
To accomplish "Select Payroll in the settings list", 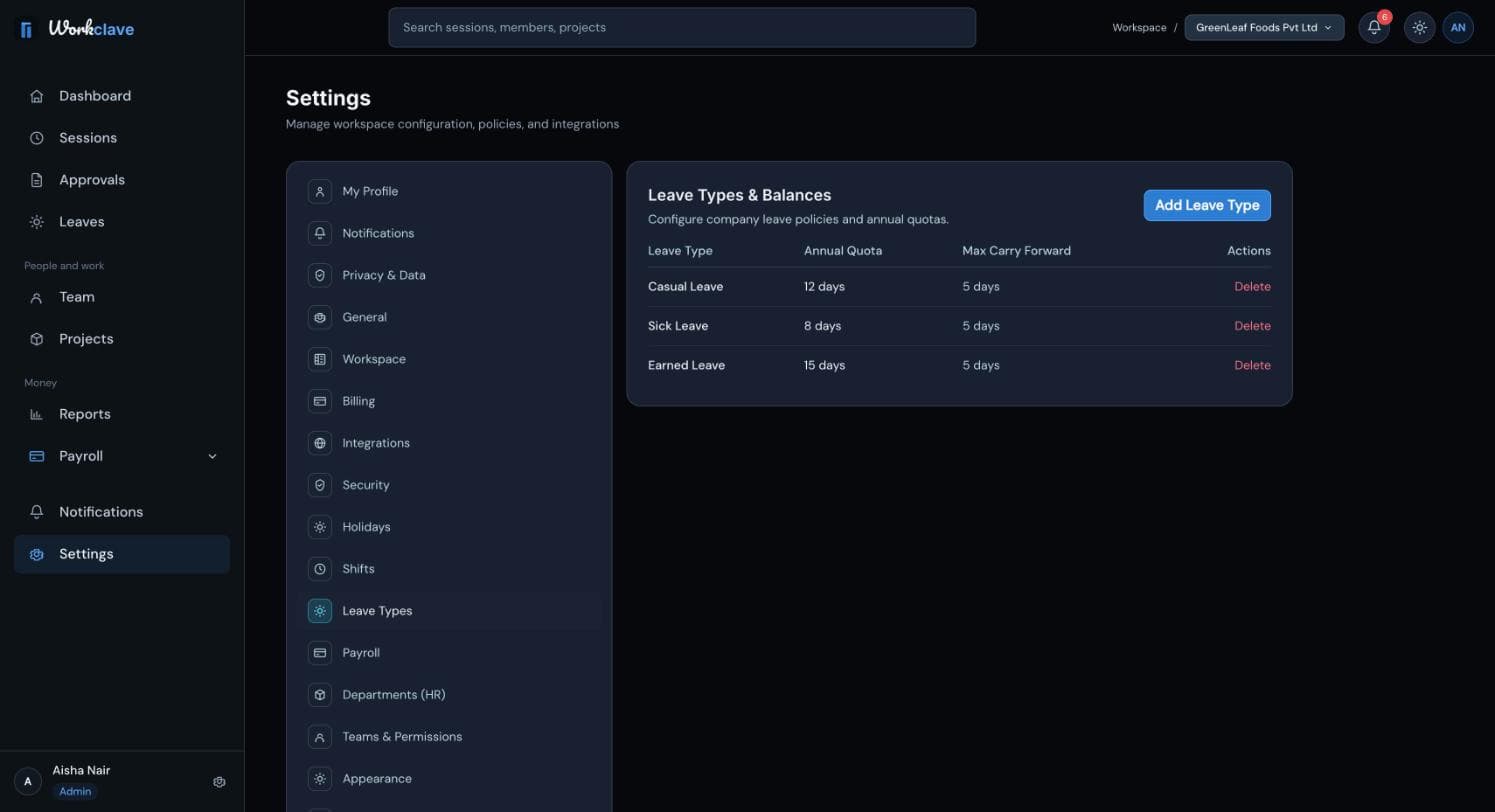I will point(450,653).
